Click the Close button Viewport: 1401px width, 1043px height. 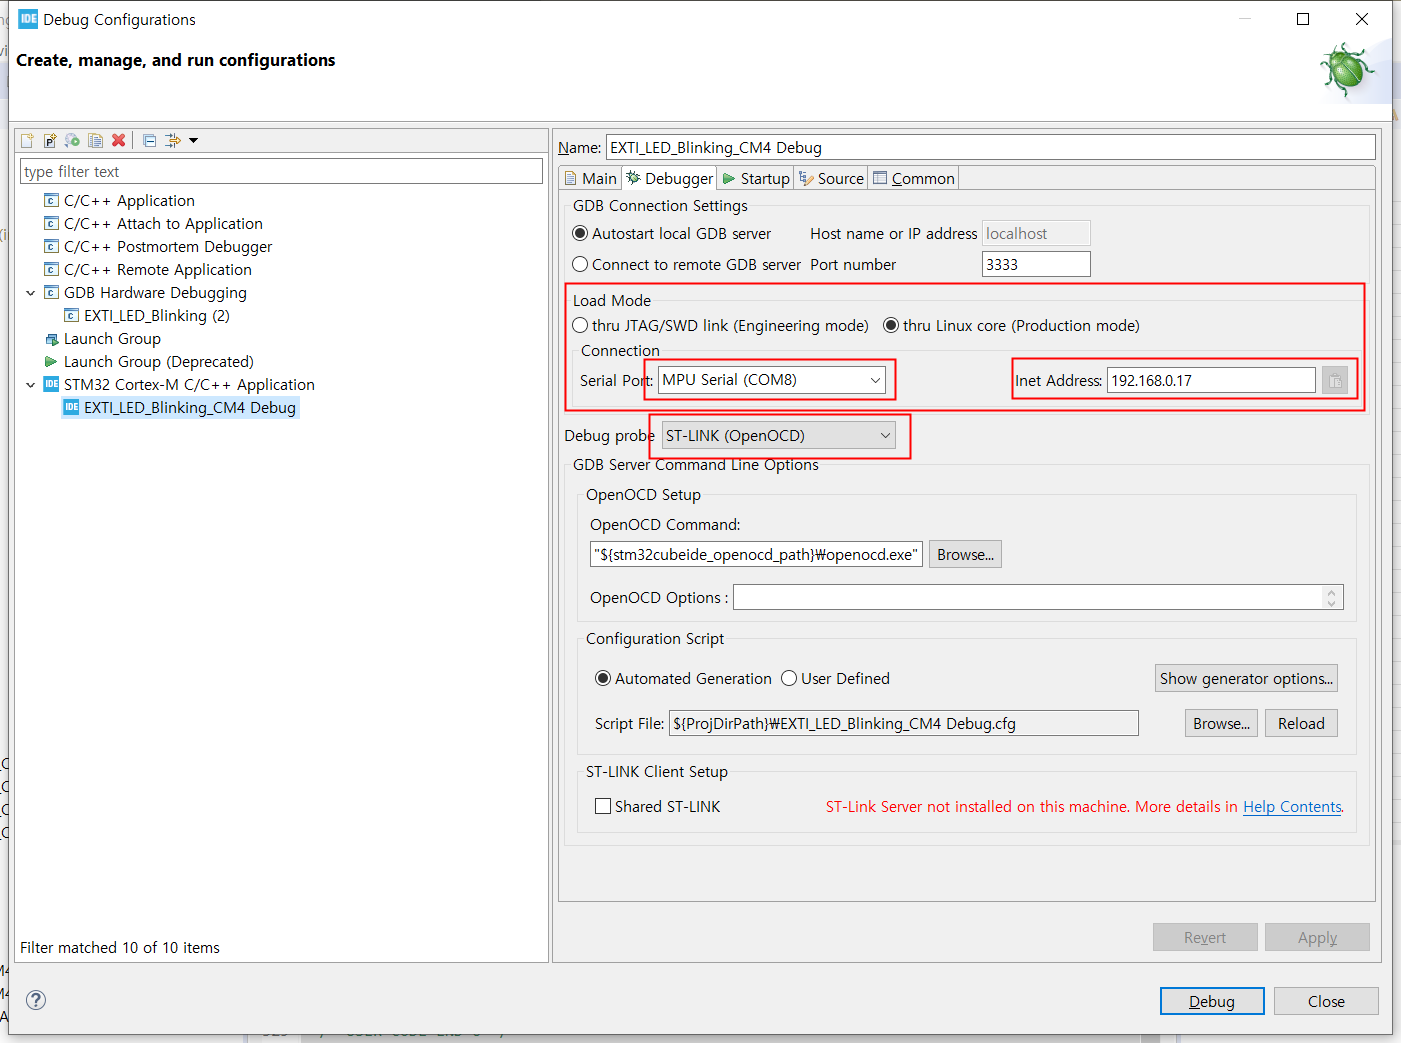(1326, 1001)
